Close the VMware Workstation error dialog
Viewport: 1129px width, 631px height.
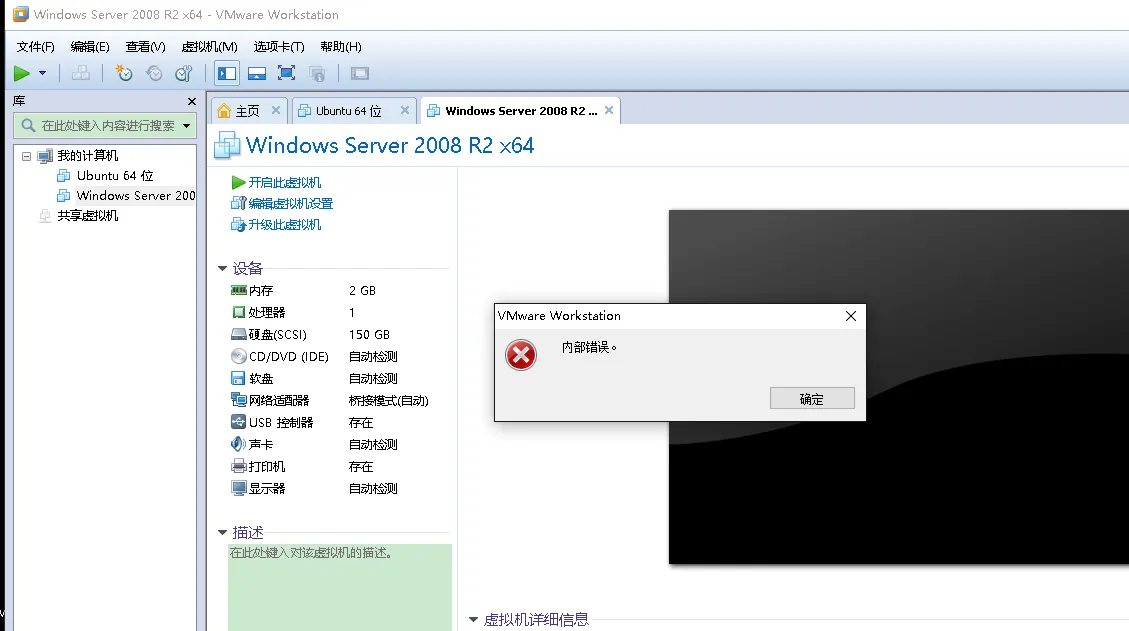[850, 316]
